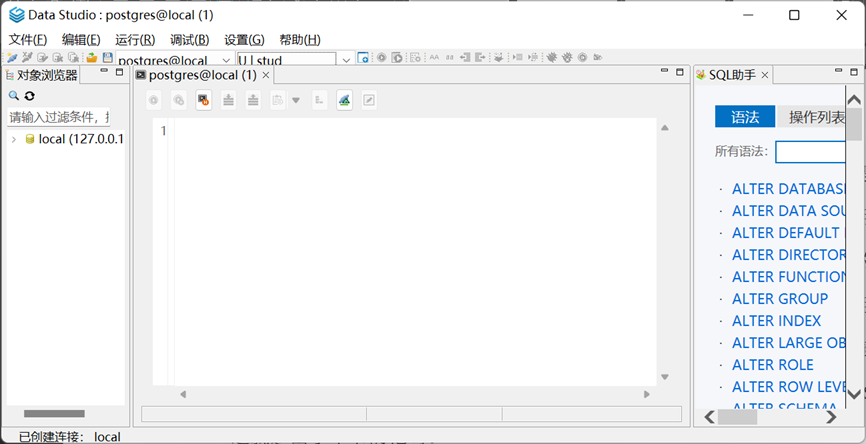Select the 操作列表 tab in SQL助手
Image resolution: width=866 pixels, height=444 pixels.
(811, 117)
